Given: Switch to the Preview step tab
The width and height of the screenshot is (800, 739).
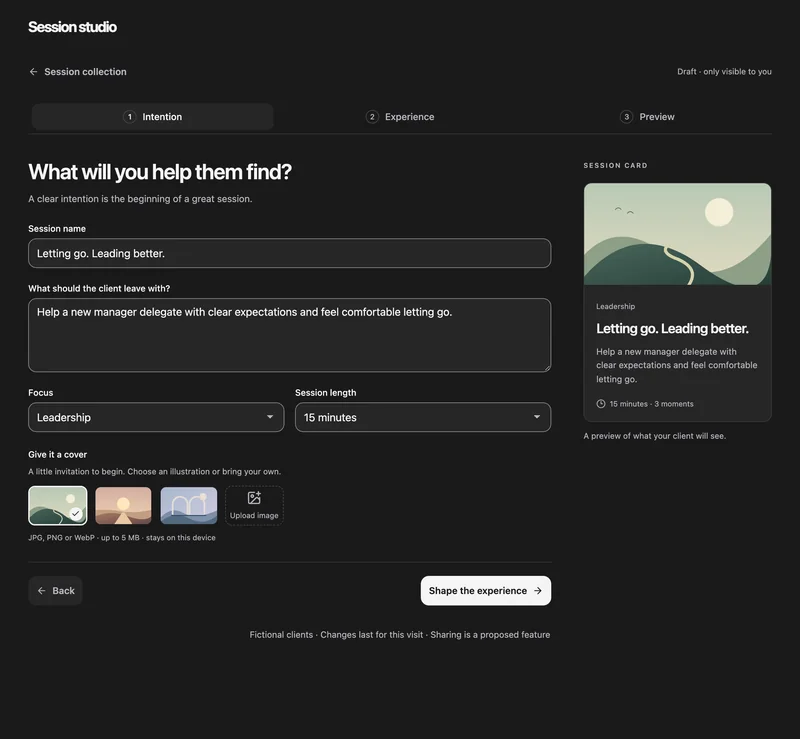Looking at the screenshot, I should (x=647, y=117).
